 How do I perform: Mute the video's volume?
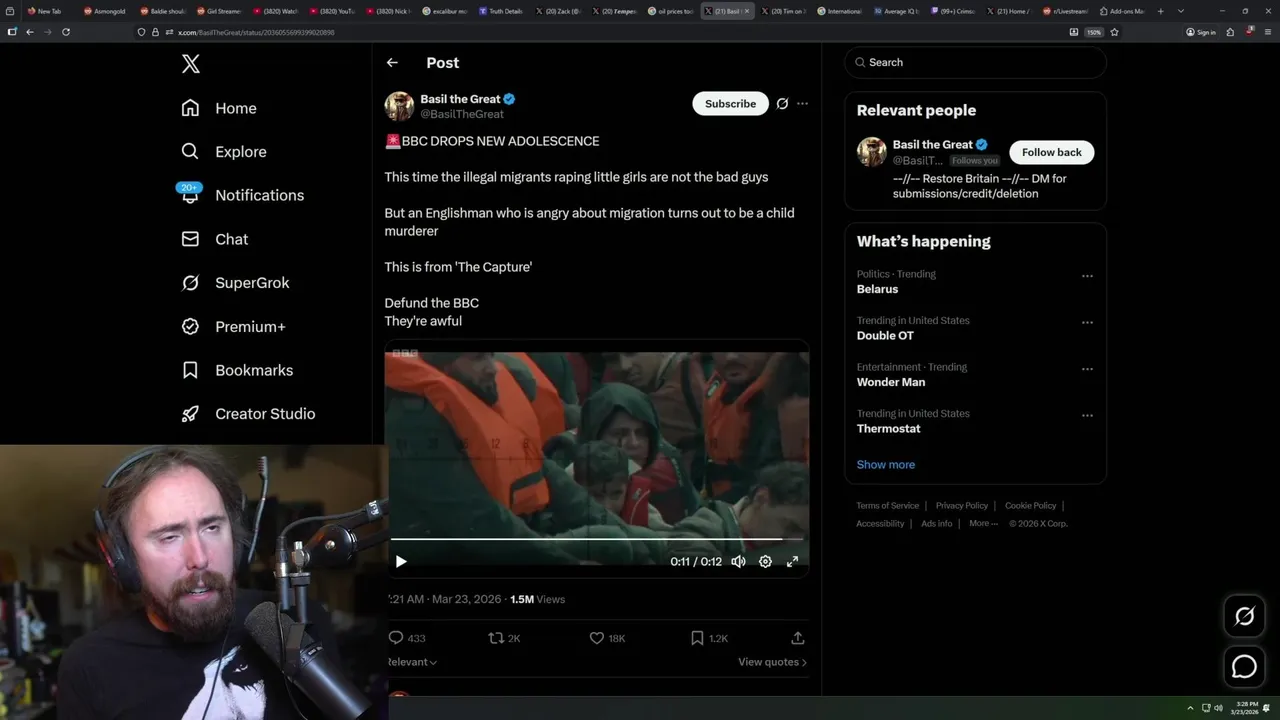(x=738, y=562)
